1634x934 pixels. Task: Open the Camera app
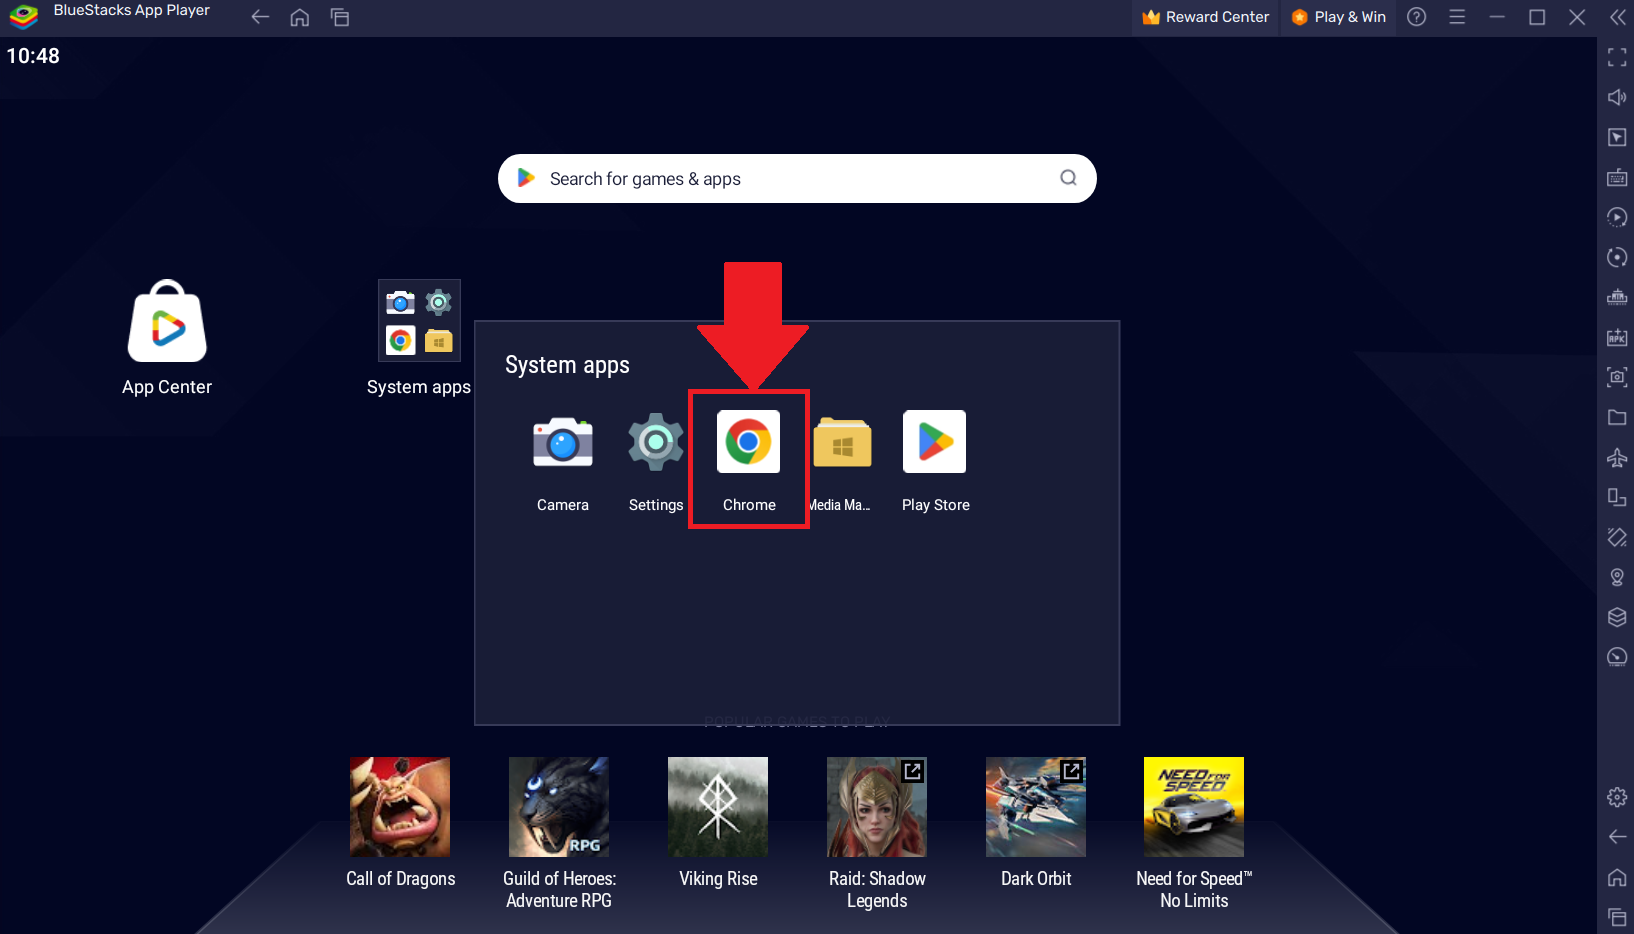[562, 441]
